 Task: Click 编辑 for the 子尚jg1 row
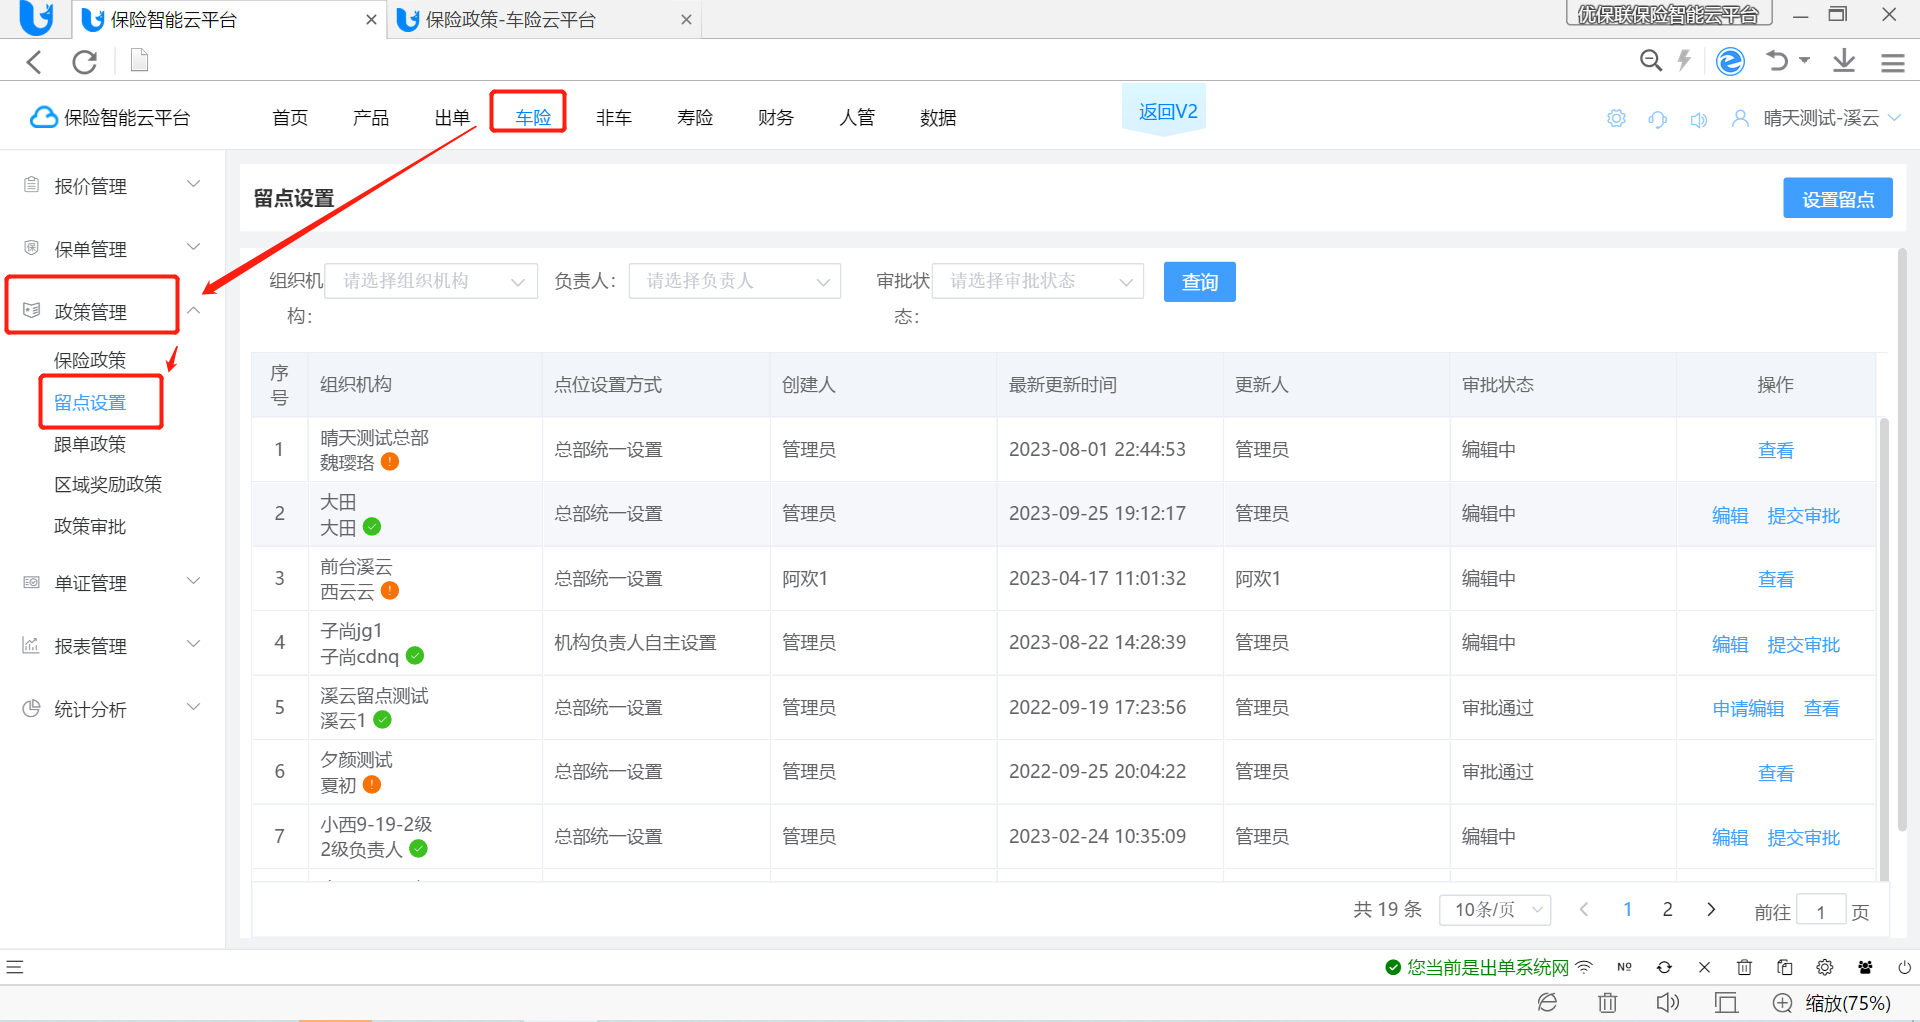(1730, 644)
